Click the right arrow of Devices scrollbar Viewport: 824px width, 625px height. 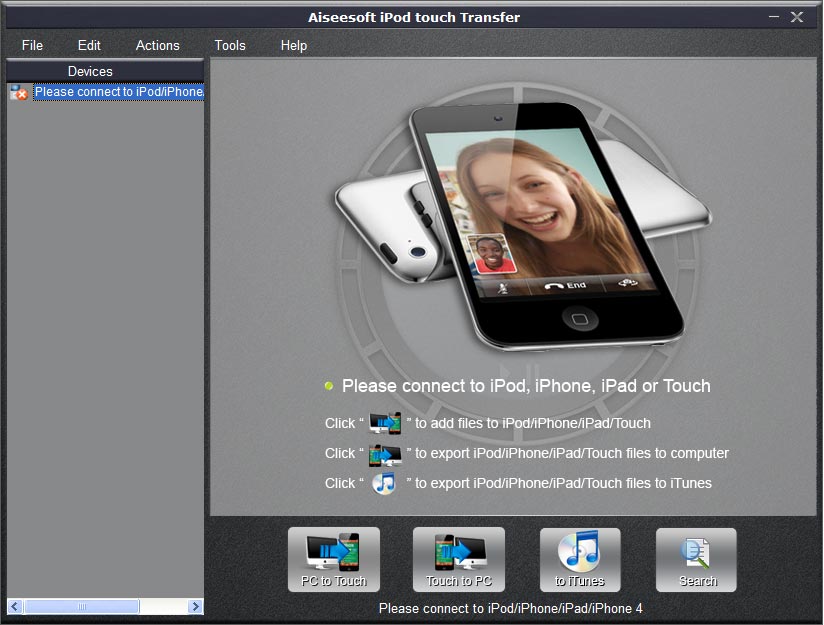pyautogui.click(x=195, y=606)
